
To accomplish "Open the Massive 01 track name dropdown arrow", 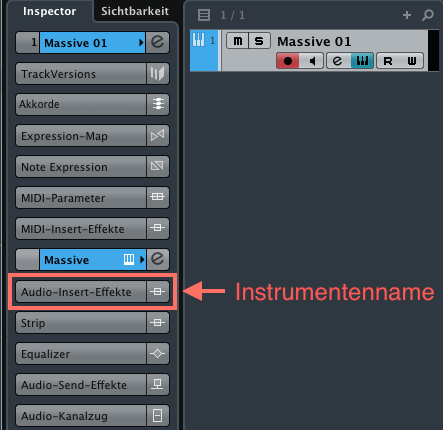I will pos(141,43).
